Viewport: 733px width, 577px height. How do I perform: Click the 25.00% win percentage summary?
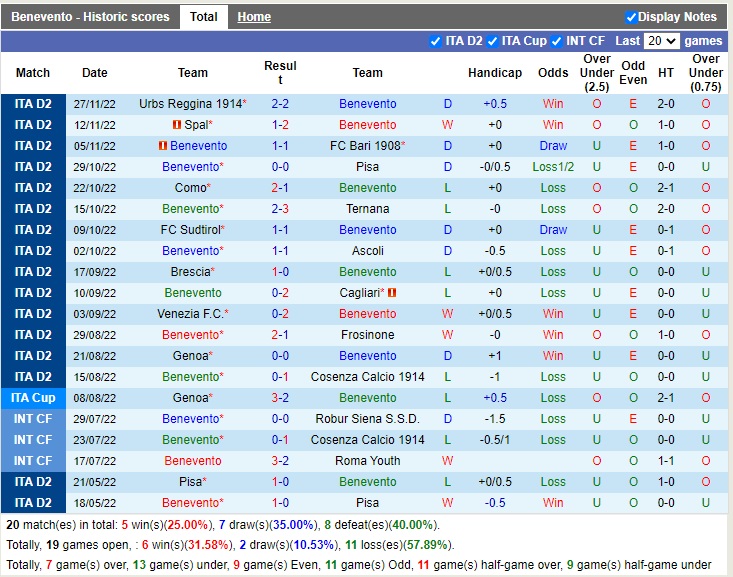coord(187,525)
